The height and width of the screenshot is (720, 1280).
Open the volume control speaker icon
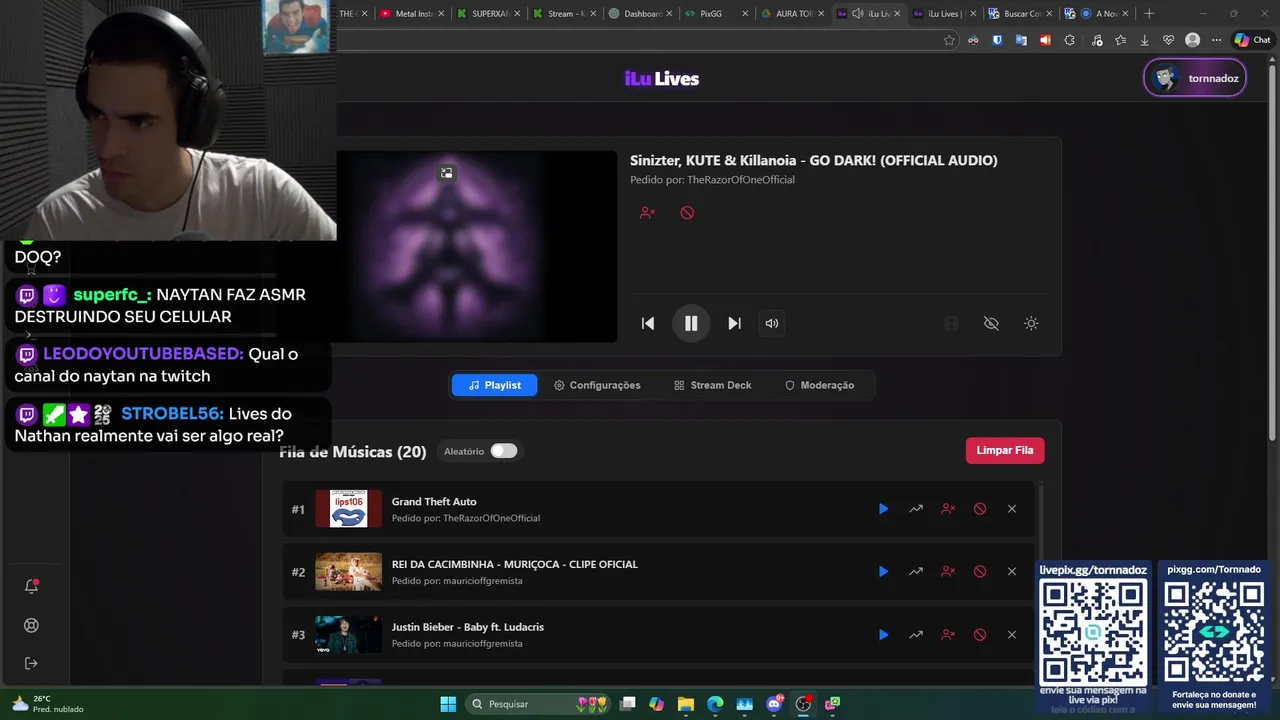[771, 323]
